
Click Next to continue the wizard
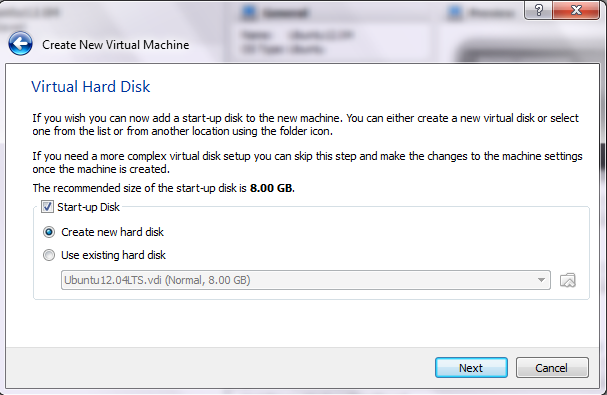click(x=471, y=368)
